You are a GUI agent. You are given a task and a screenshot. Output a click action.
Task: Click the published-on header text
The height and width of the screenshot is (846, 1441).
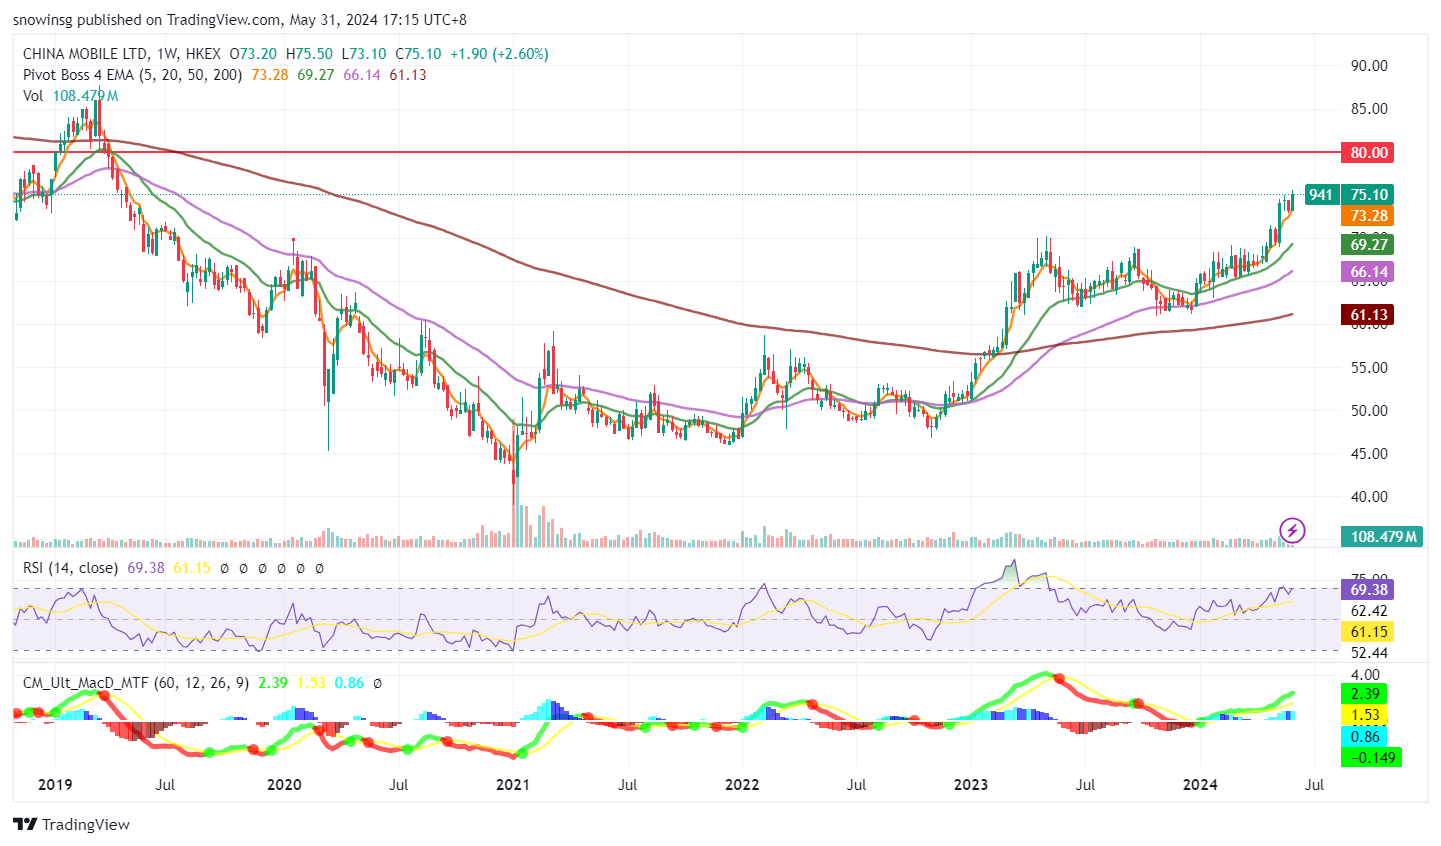click(240, 20)
